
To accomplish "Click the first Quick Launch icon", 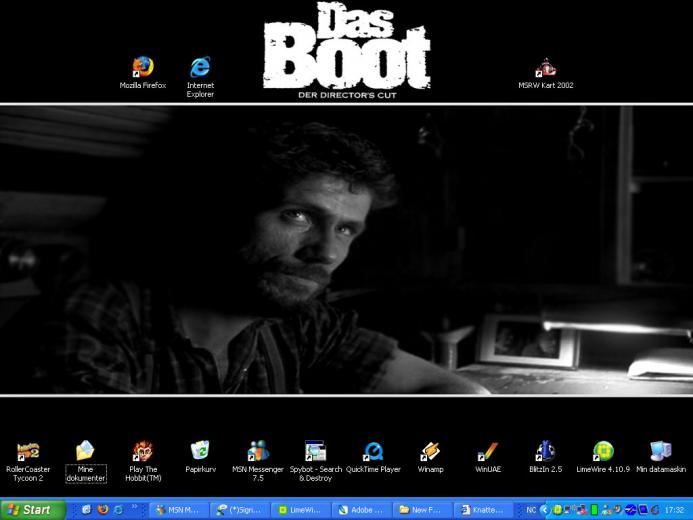I will [x=87, y=510].
